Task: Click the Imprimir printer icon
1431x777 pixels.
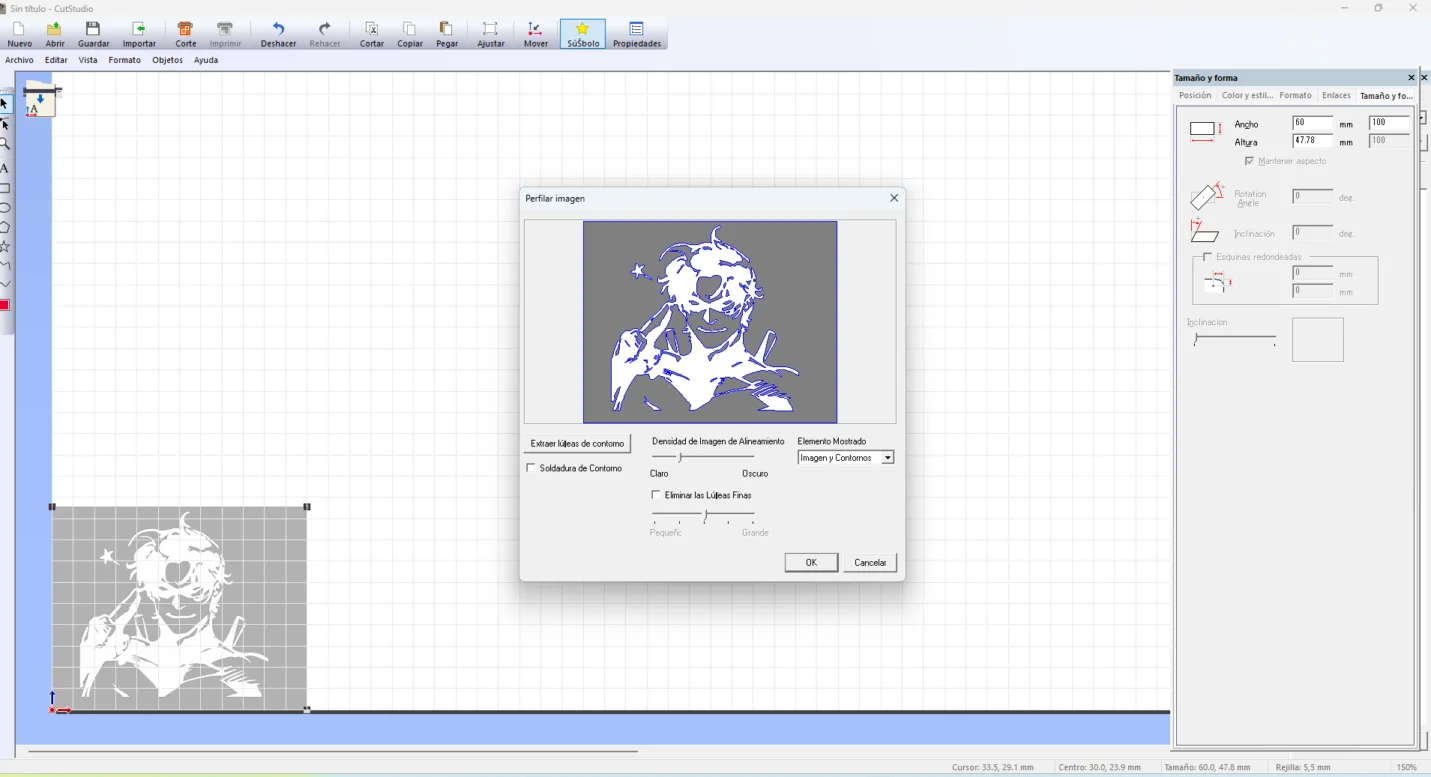Action: point(225,34)
